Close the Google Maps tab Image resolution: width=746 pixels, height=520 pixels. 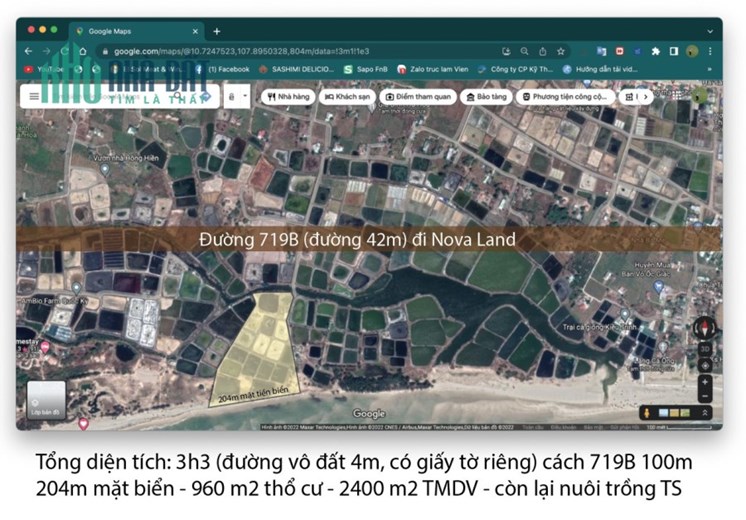pyautogui.click(x=195, y=31)
